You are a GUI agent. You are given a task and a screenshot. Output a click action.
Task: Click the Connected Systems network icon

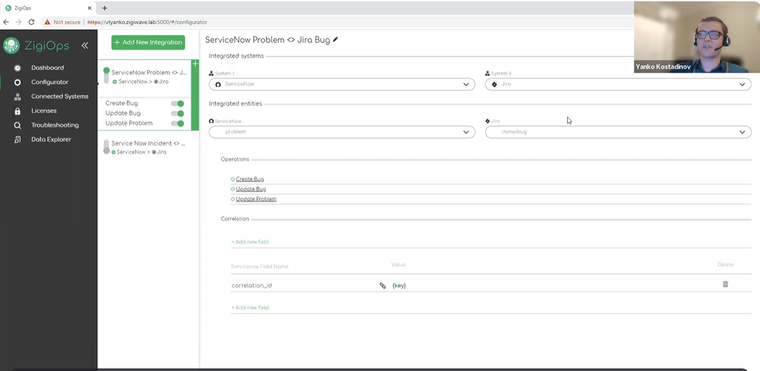point(17,97)
